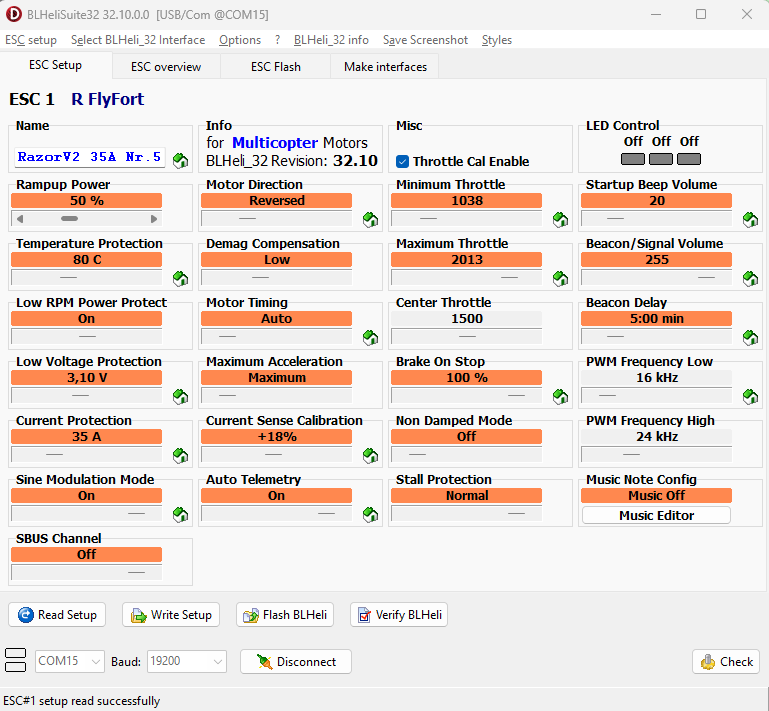The image size is (769, 711).
Task: Click the Verify BLHeli button
Action: (399, 614)
